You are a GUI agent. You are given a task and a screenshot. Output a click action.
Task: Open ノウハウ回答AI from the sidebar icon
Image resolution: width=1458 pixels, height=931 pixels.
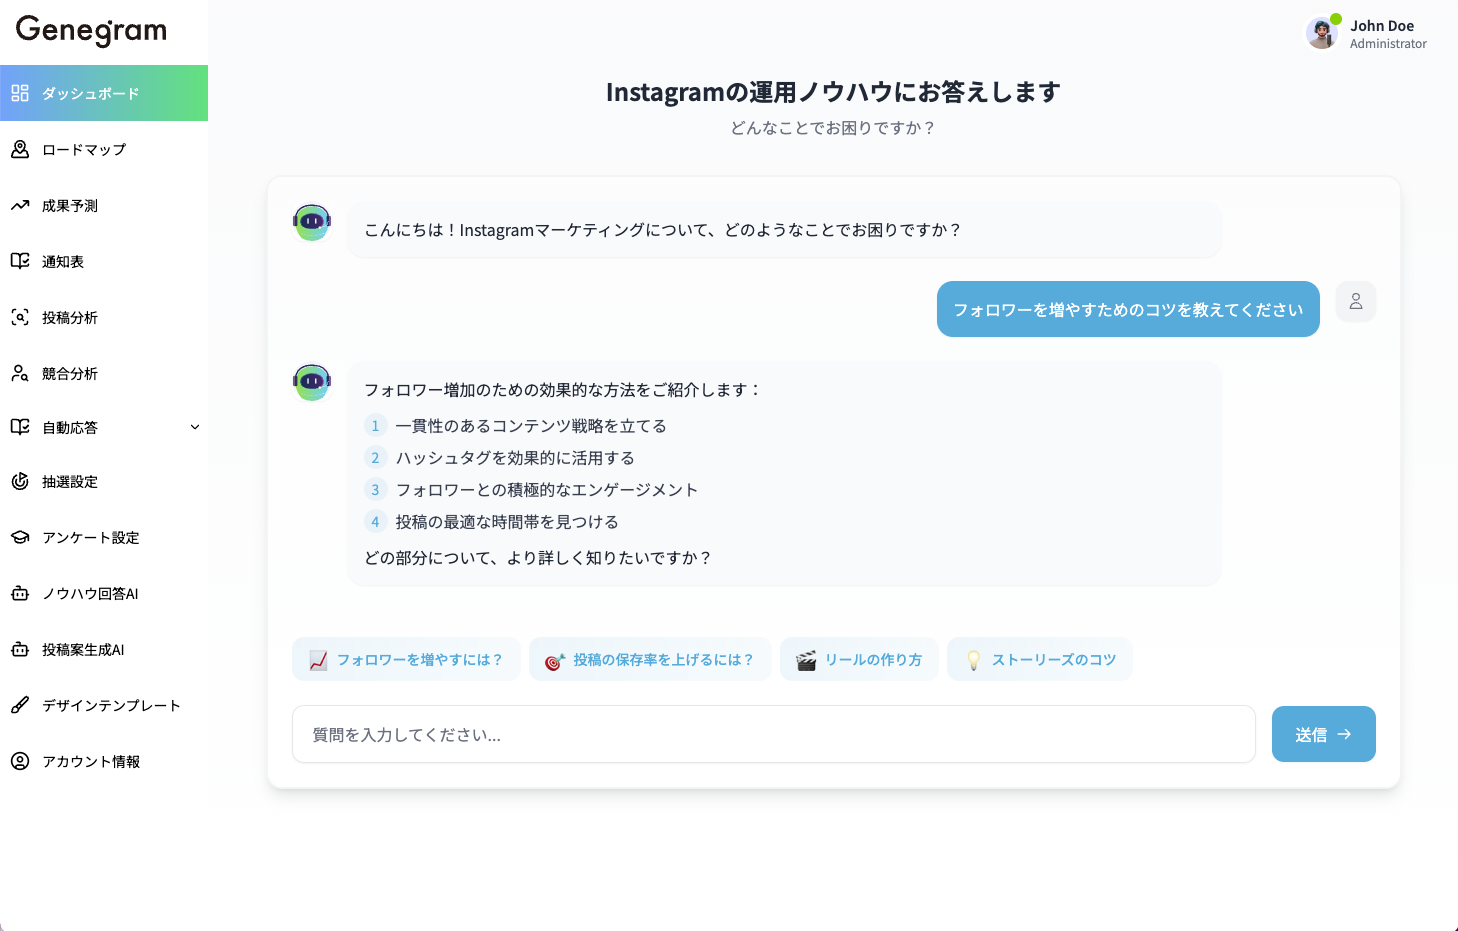pyautogui.click(x=20, y=593)
